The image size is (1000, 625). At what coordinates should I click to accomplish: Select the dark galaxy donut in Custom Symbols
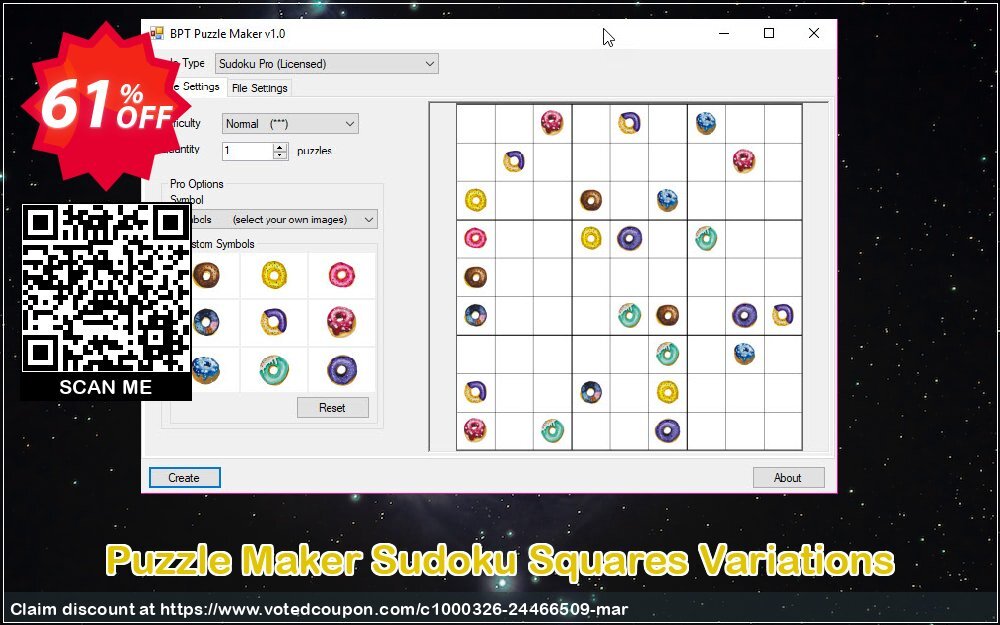point(205,322)
